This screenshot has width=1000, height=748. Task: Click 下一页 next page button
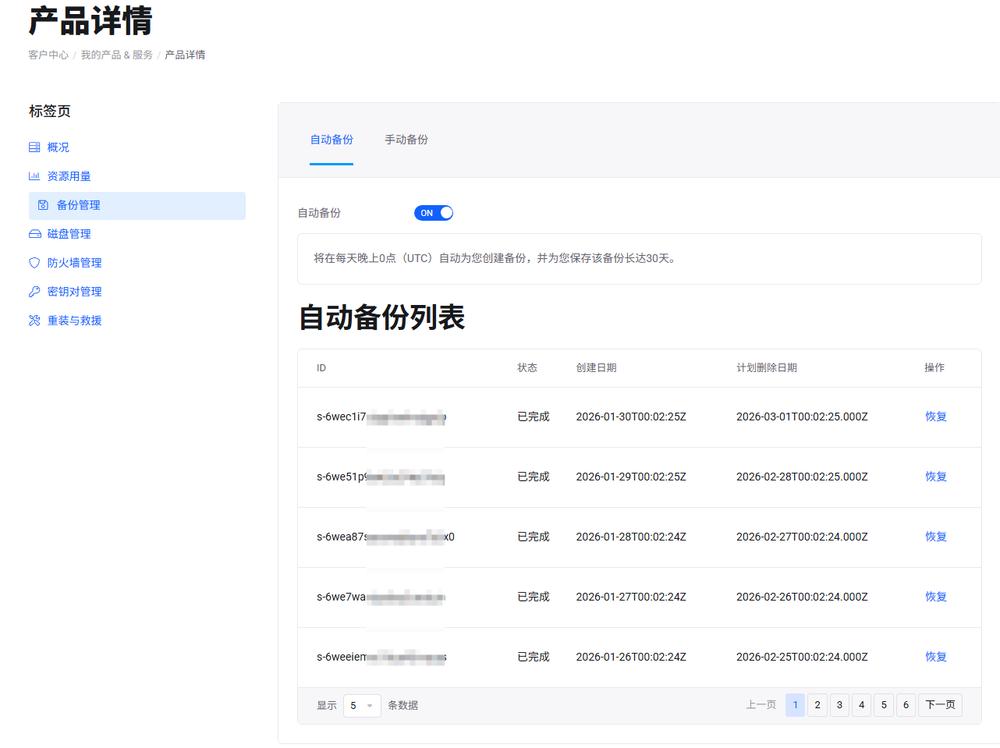click(x=939, y=705)
